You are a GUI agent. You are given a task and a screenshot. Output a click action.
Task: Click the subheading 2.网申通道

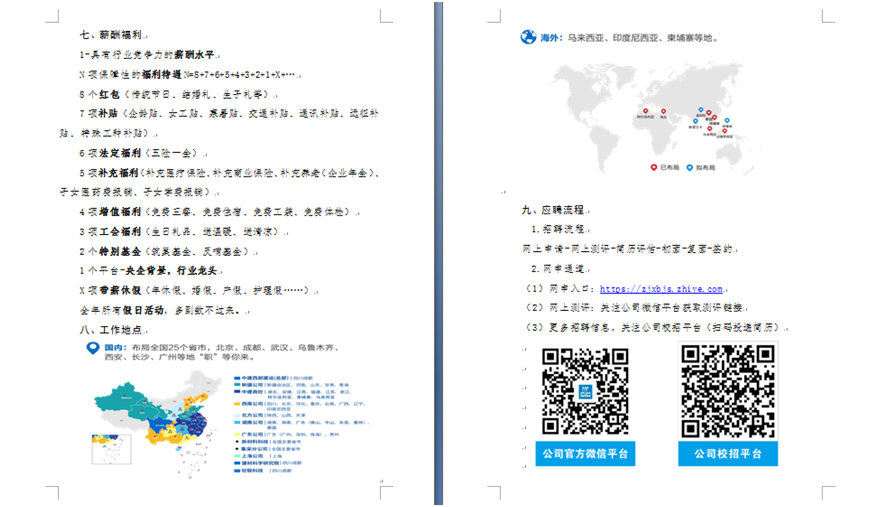pos(558,269)
